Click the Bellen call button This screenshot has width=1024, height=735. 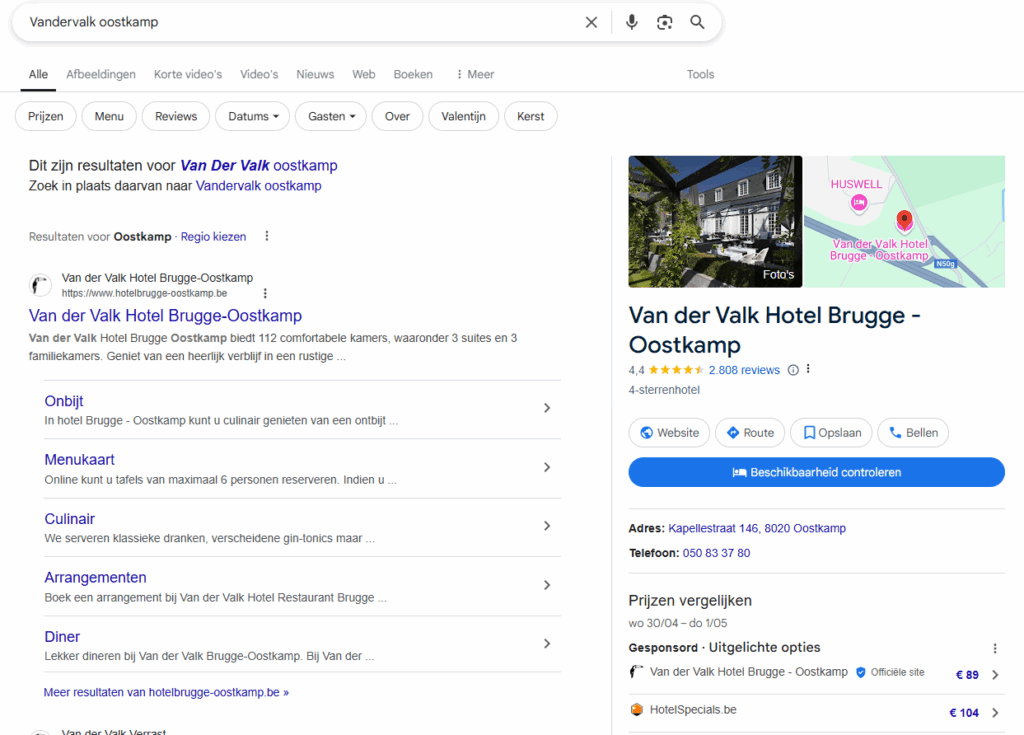pos(913,433)
